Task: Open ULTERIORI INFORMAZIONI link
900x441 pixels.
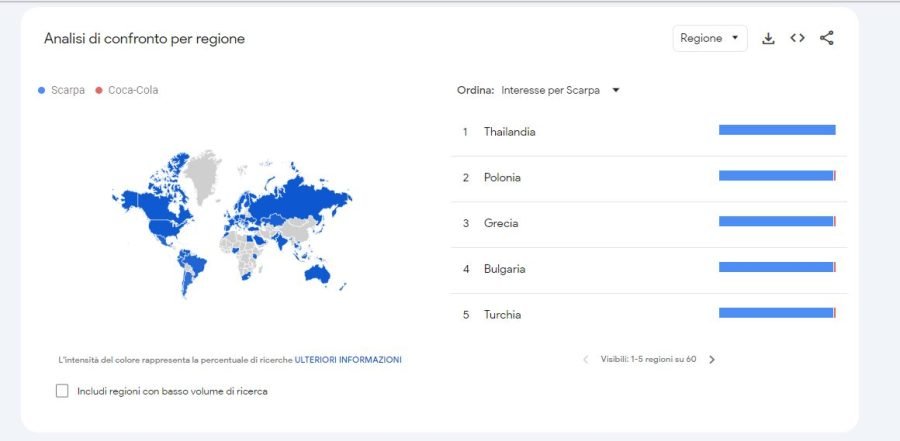Action: [x=348, y=360]
